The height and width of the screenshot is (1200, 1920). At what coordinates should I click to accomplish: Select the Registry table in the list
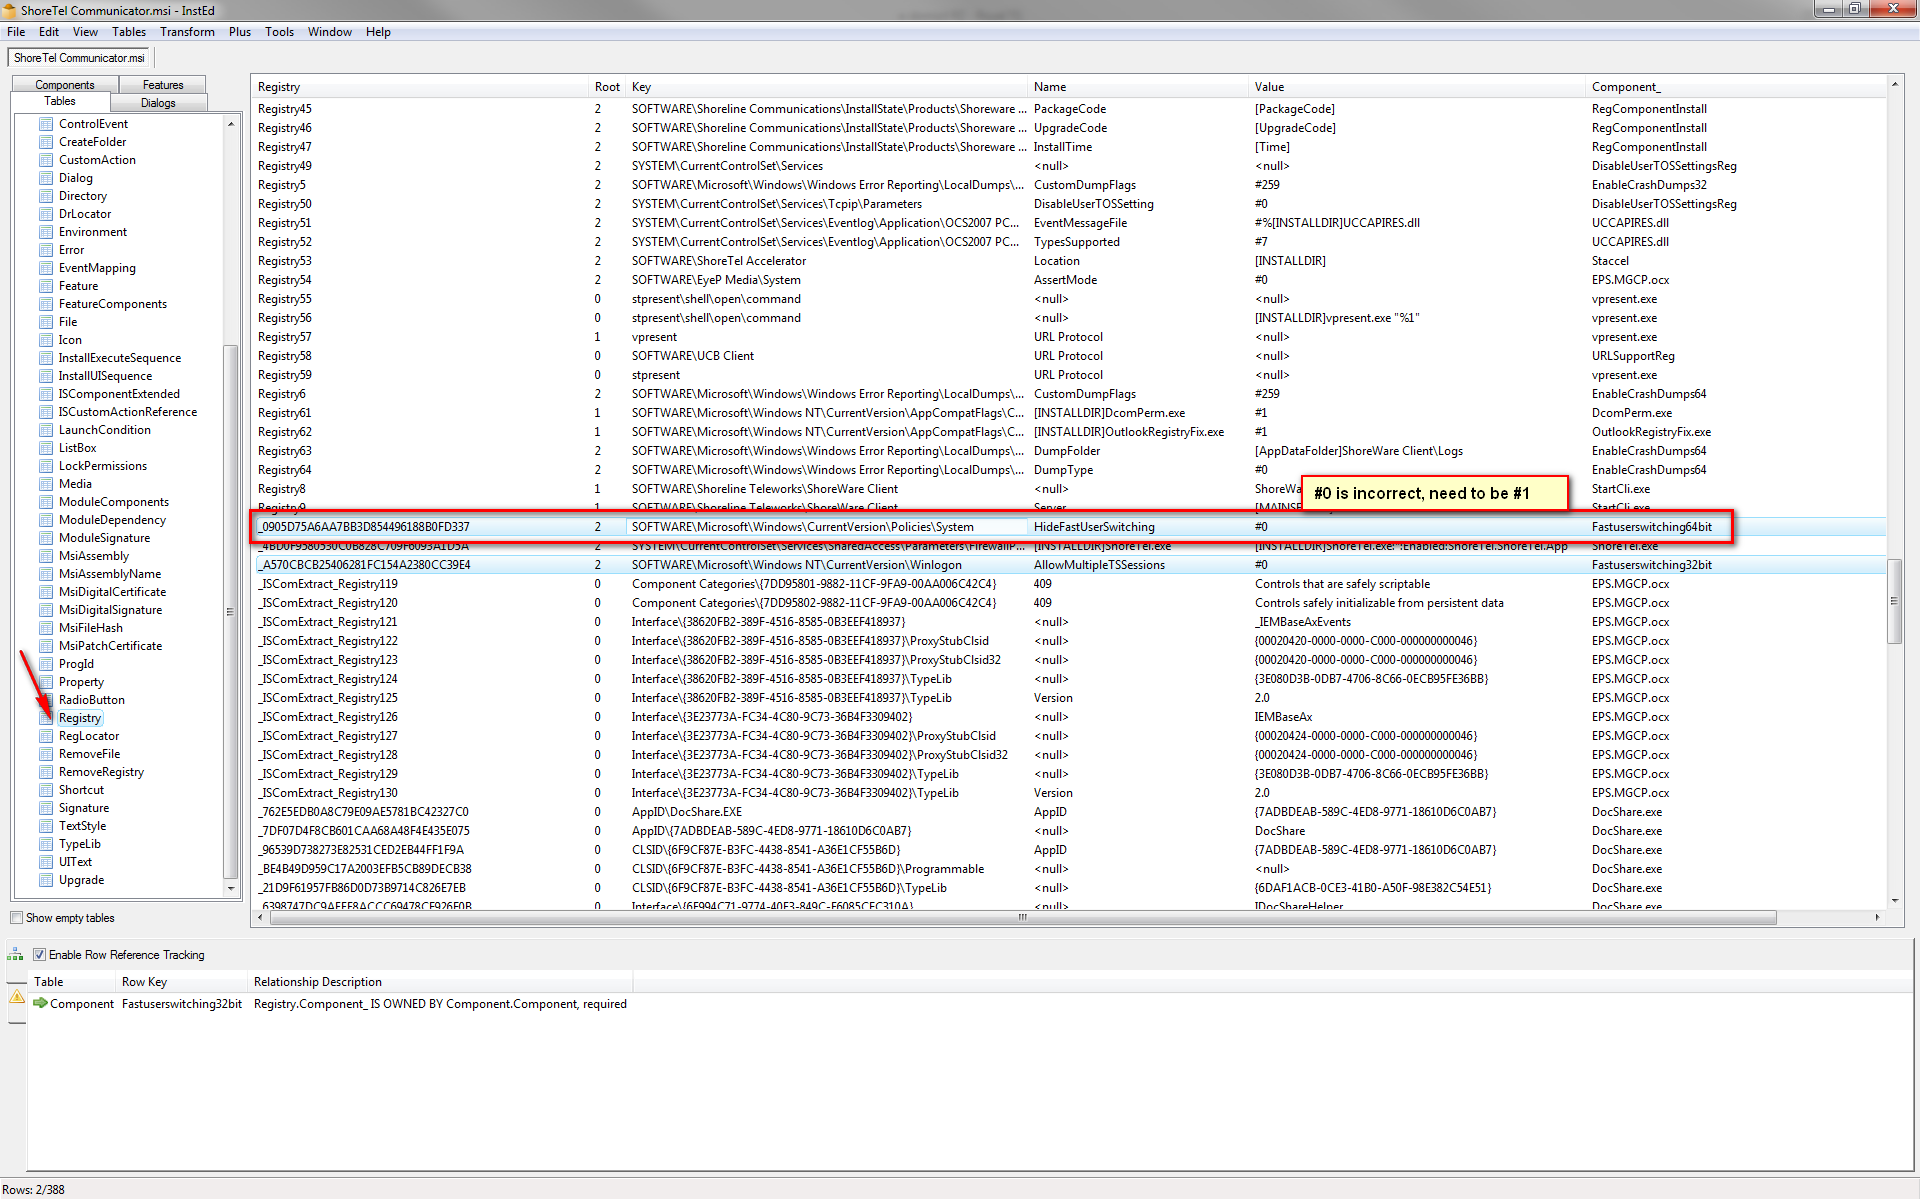(x=80, y=718)
